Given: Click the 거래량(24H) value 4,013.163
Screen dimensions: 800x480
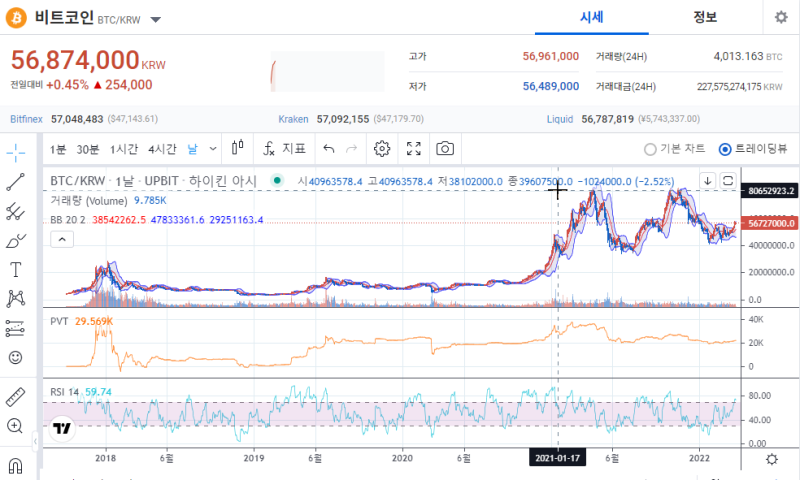Looking at the screenshot, I should click(738, 56).
